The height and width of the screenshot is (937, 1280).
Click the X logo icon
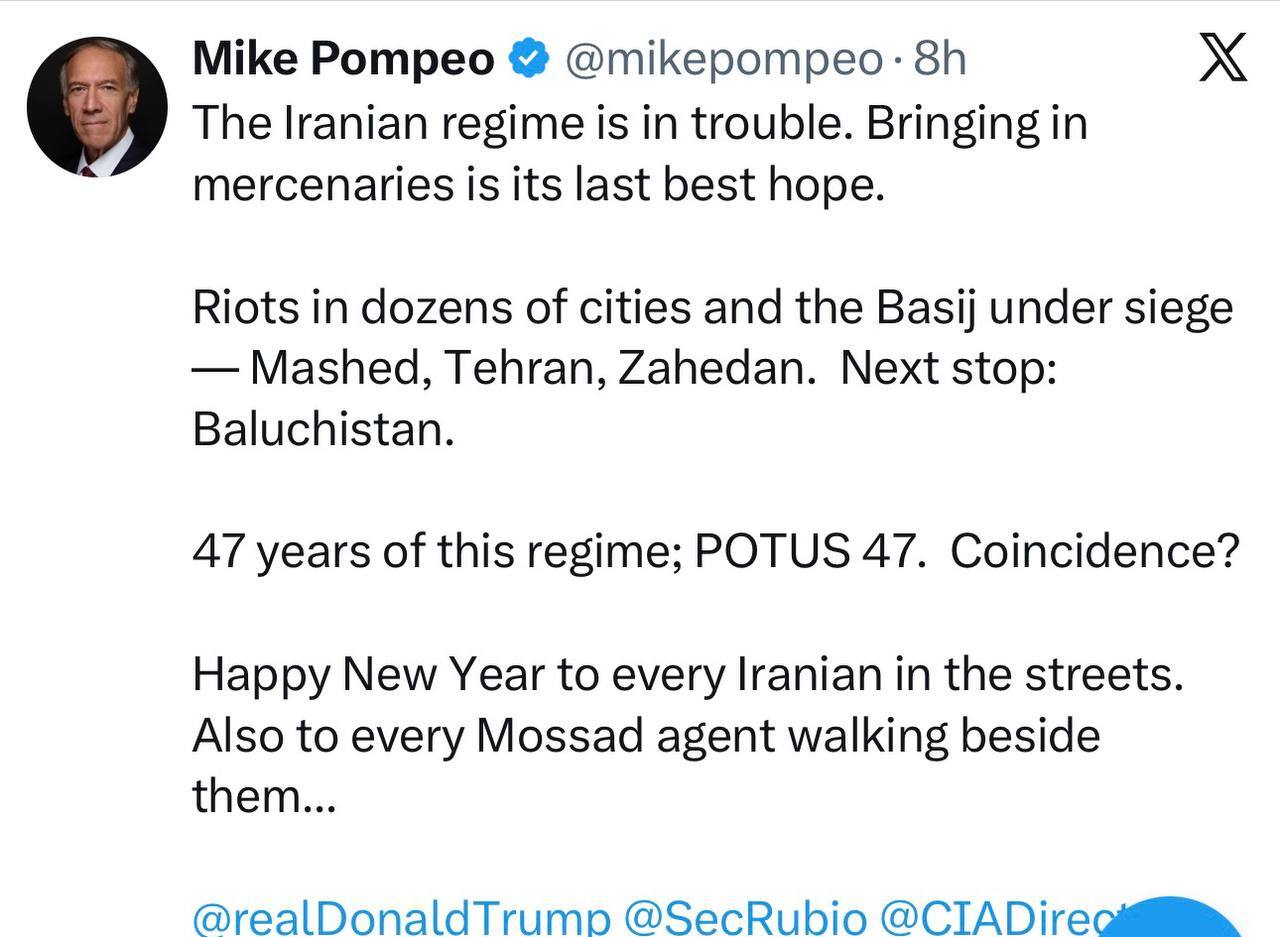pos(1222,60)
